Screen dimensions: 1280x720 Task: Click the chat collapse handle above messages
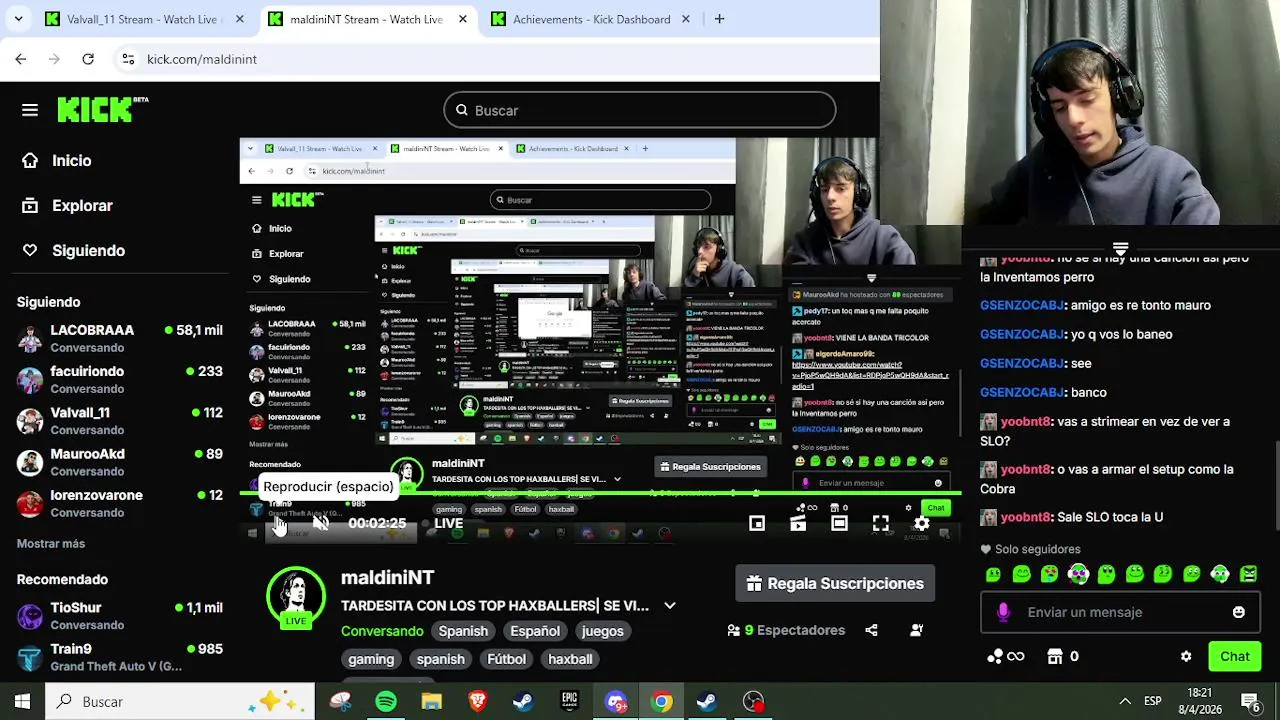click(x=1120, y=248)
